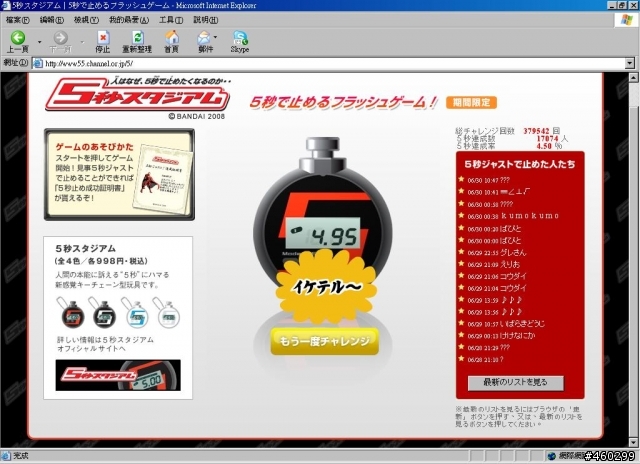Open the 檔案(F) menu
The height and width of the screenshot is (464, 640).
click(18, 20)
